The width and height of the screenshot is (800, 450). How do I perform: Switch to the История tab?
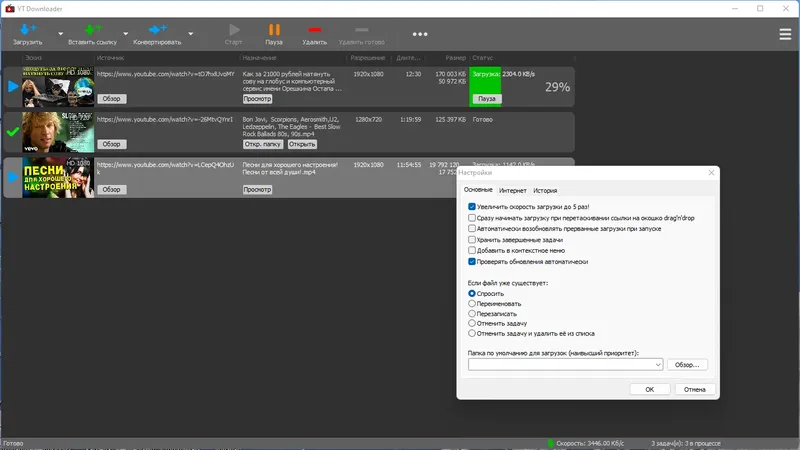coord(545,190)
